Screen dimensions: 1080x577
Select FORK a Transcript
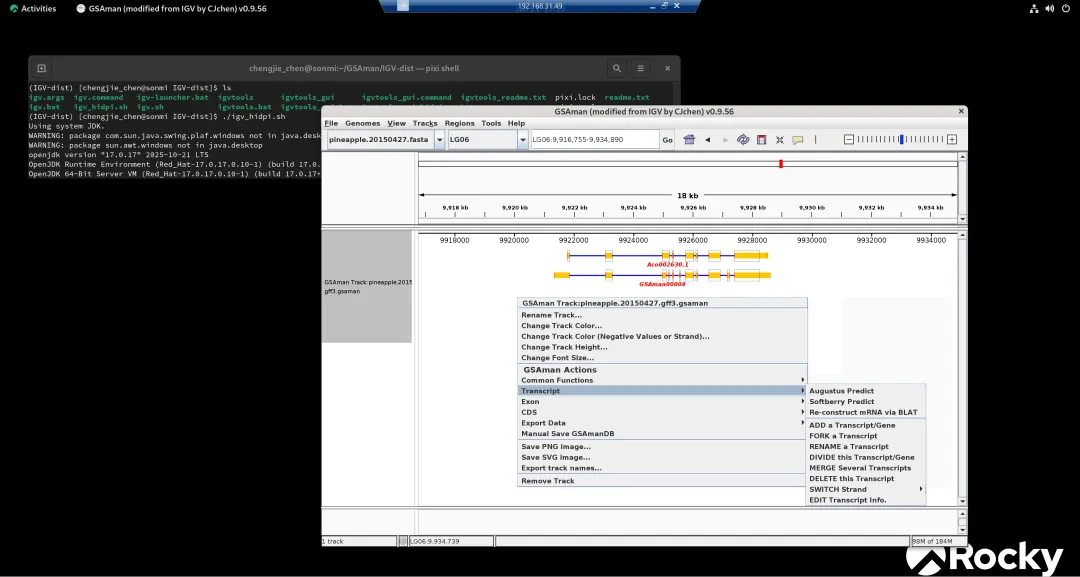[866, 436]
